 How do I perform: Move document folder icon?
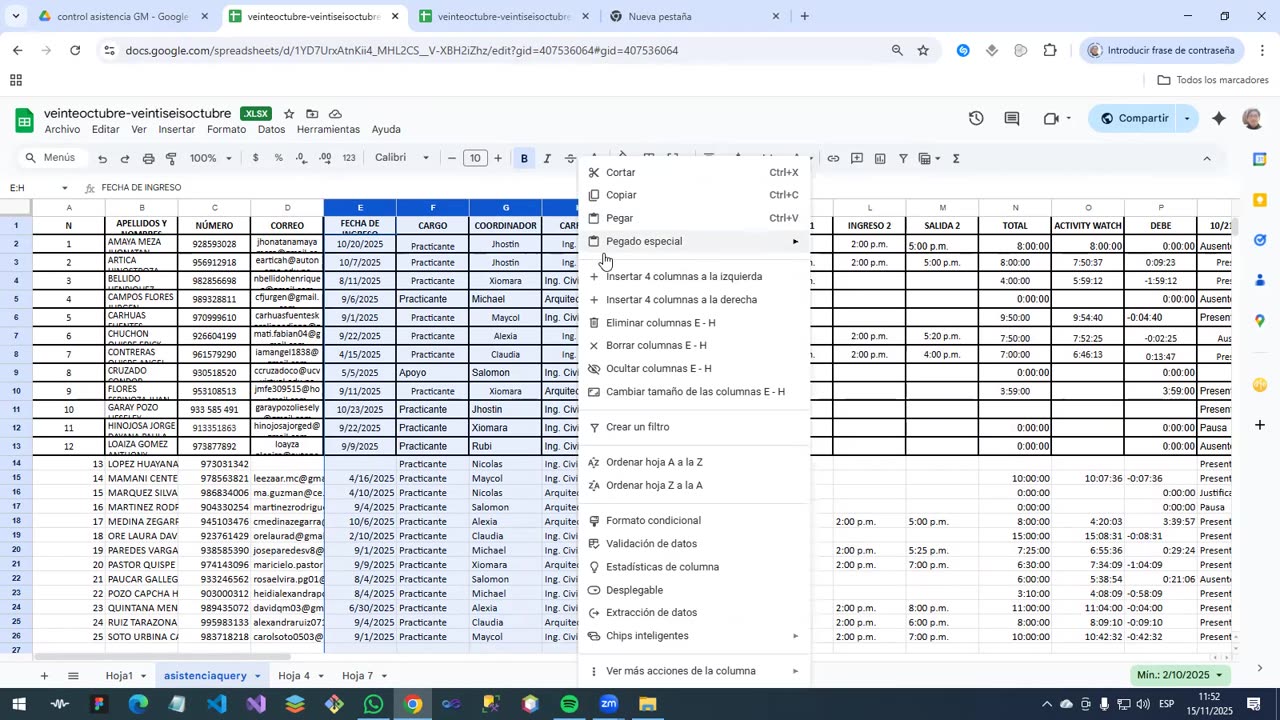312,114
